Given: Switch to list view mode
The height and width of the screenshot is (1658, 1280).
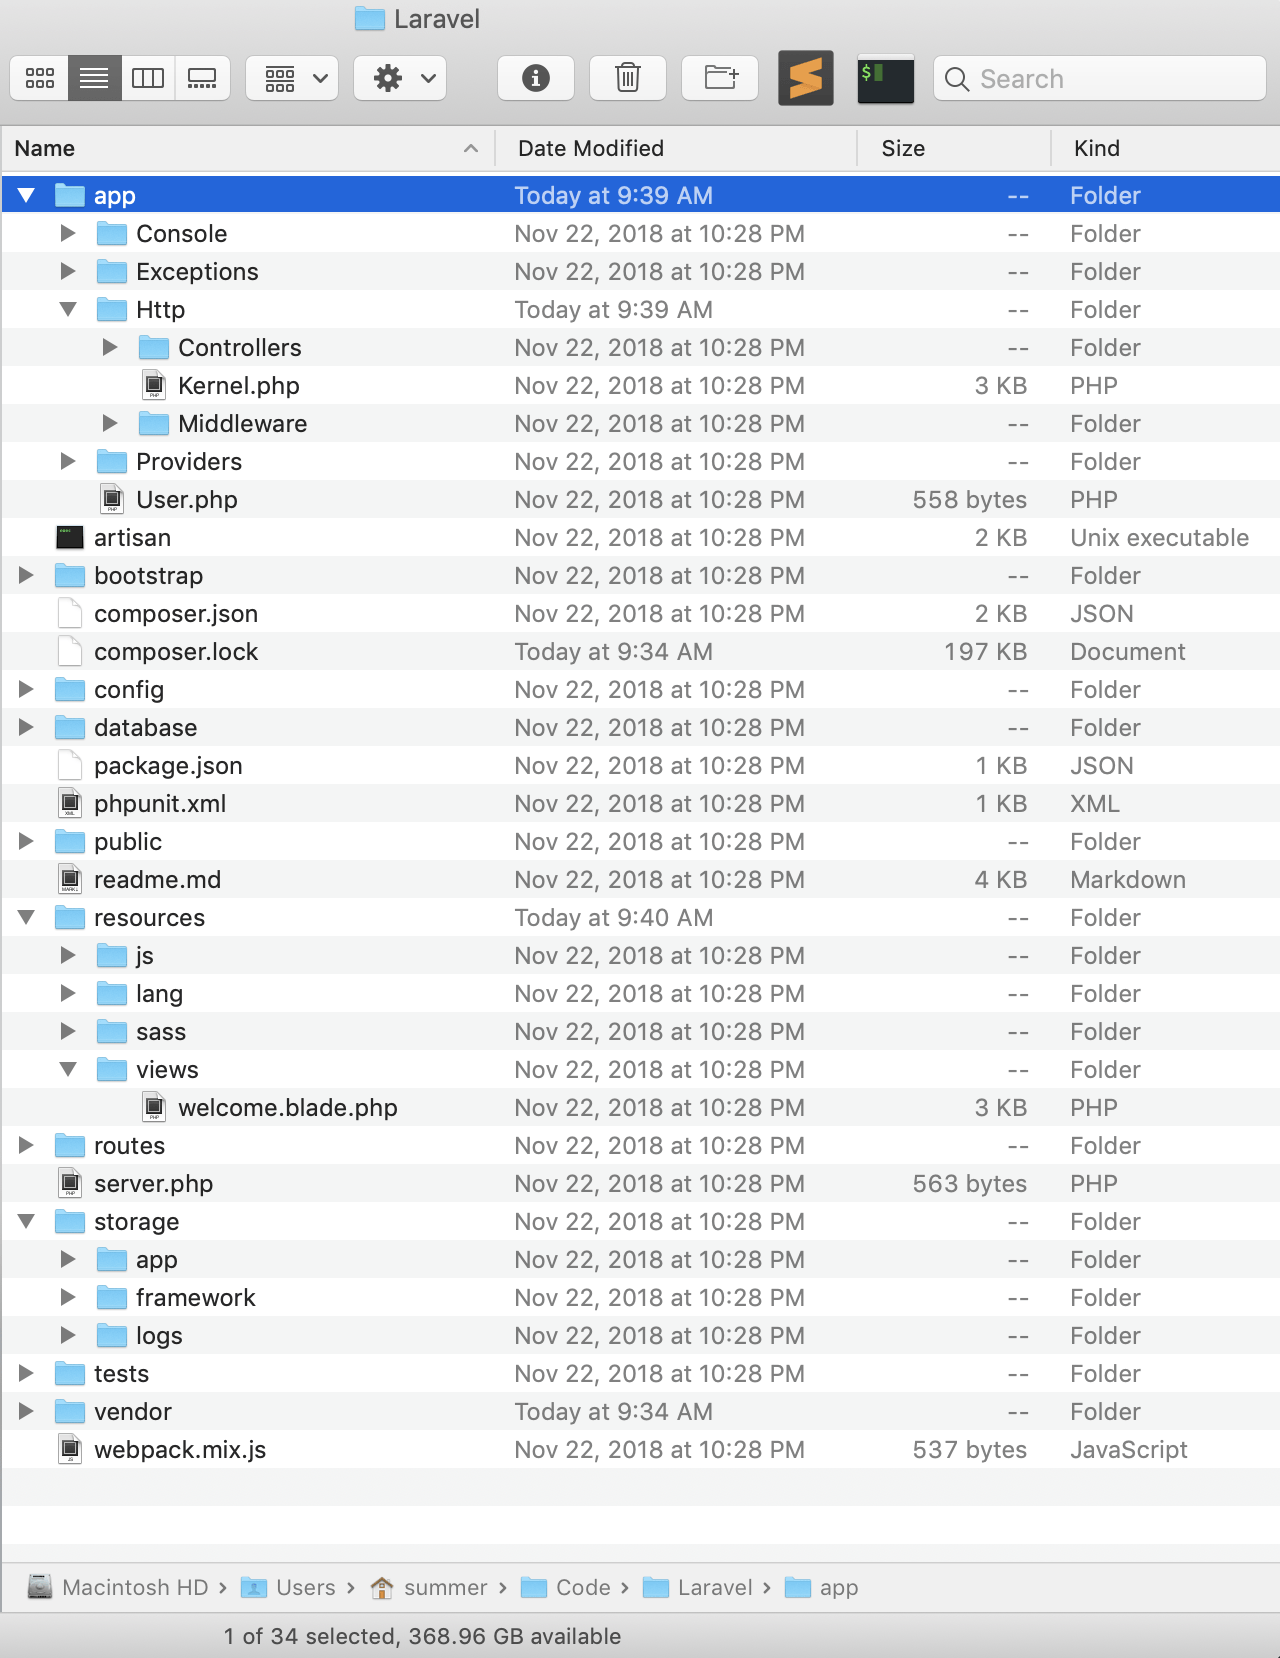Looking at the screenshot, I should [95, 78].
